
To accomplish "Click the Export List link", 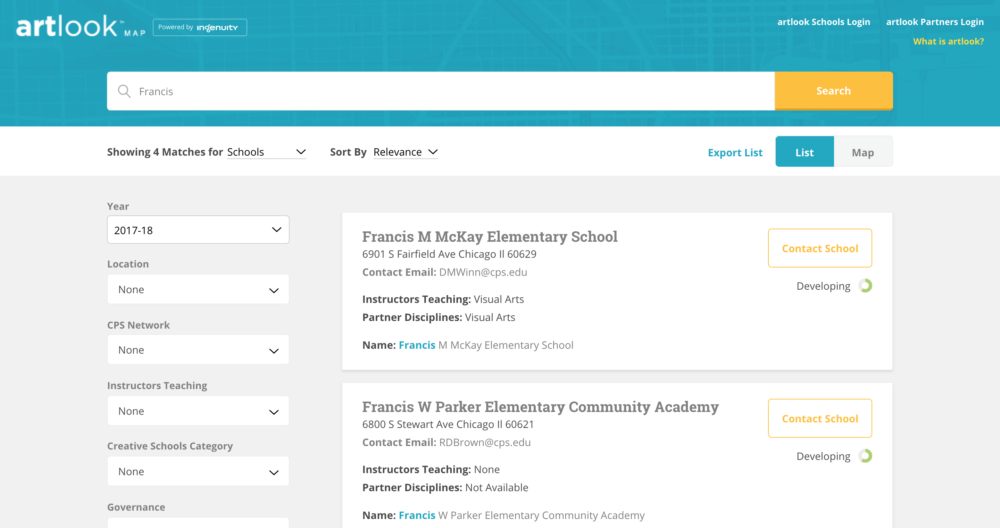I will click(x=735, y=152).
